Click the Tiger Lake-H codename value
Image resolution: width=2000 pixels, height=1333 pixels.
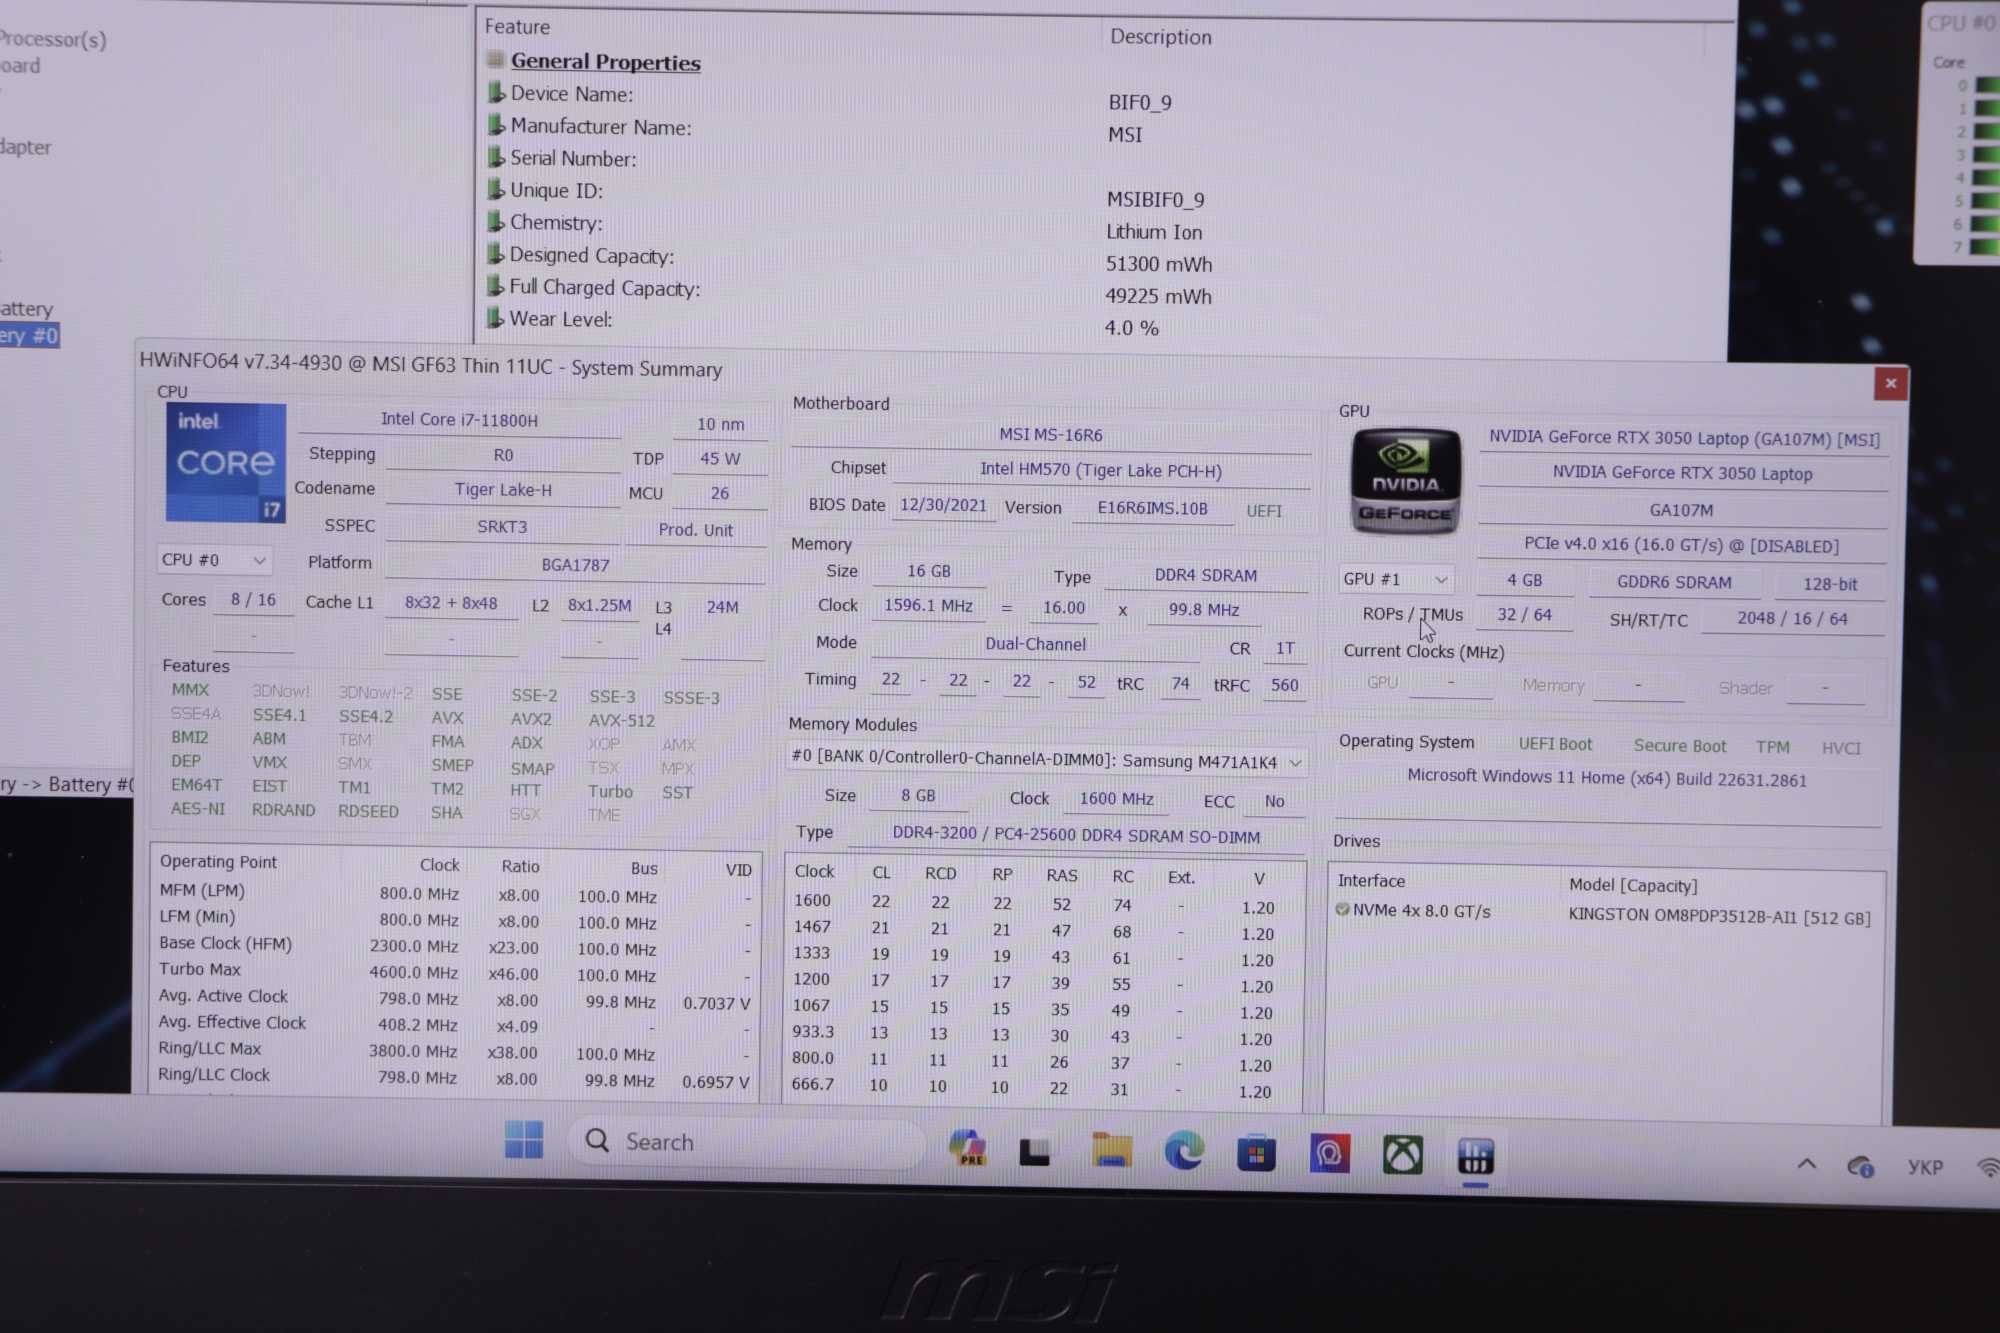pyautogui.click(x=503, y=490)
